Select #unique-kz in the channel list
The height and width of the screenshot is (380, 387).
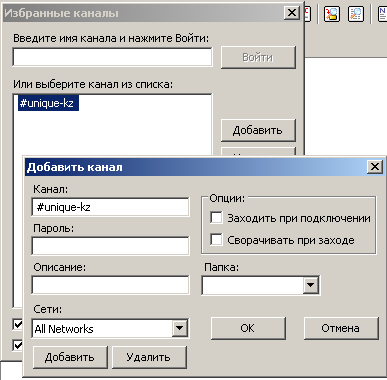click(48, 103)
